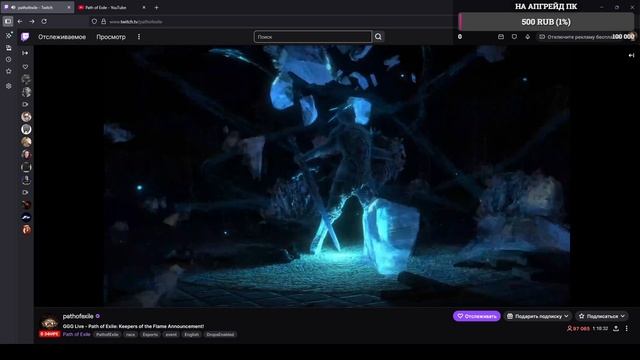Open the browser sidebar bookmarks star icon
Image resolution: width=640 pixels, height=360 pixels.
(8, 71)
